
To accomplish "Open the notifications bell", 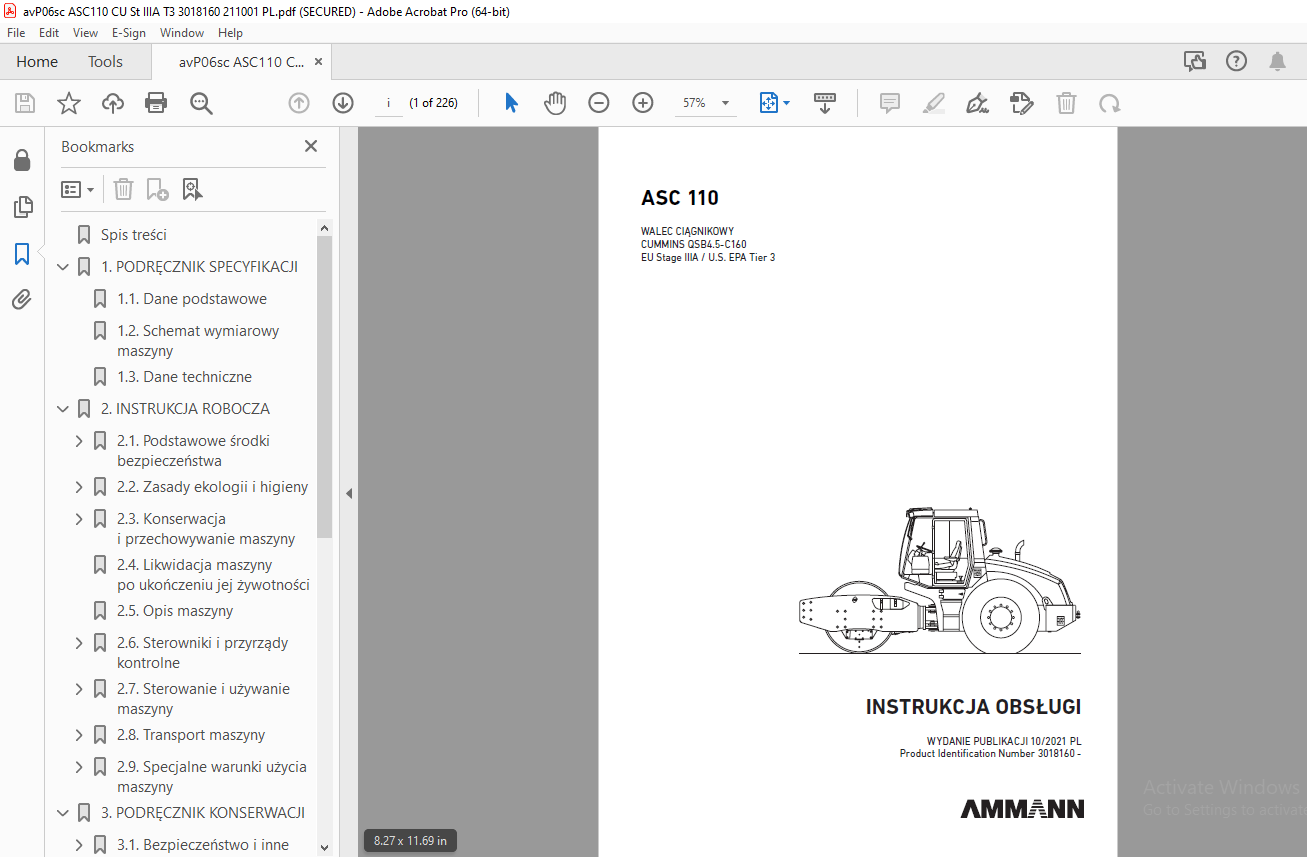I will (x=1278, y=62).
